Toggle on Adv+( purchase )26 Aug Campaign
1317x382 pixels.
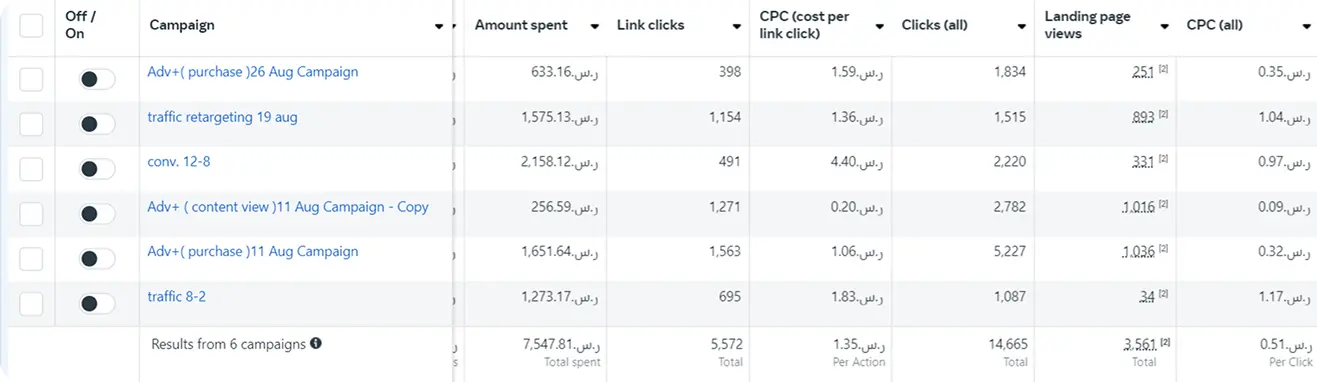[97, 79]
